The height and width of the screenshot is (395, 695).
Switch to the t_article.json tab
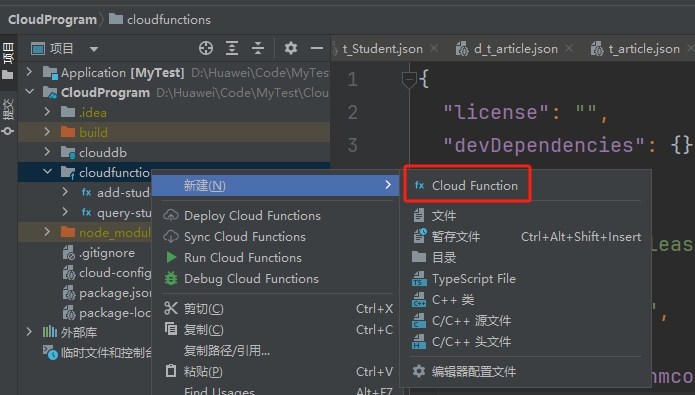[x=644, y=49]
